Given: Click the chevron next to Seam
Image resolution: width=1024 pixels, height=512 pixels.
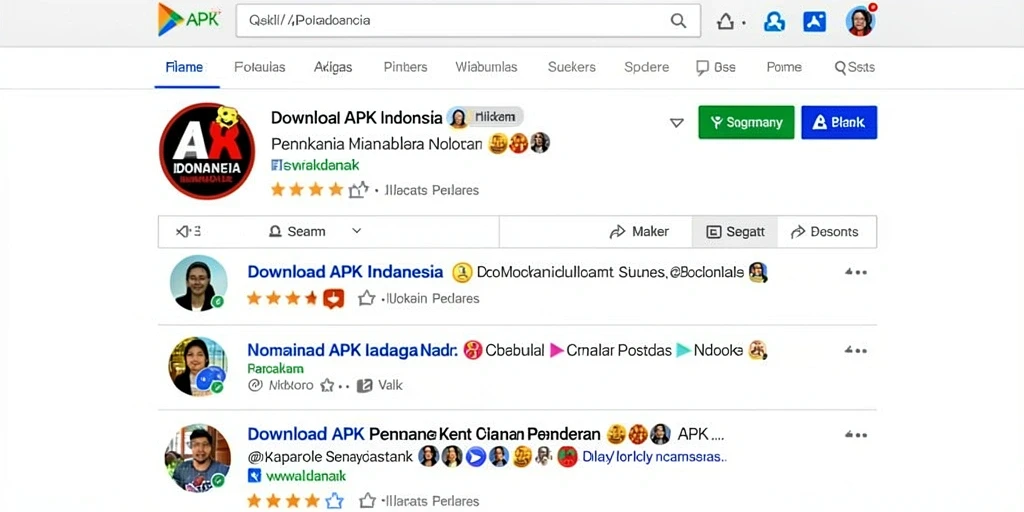Looking at the screenshot, I should tap(357, 231).
